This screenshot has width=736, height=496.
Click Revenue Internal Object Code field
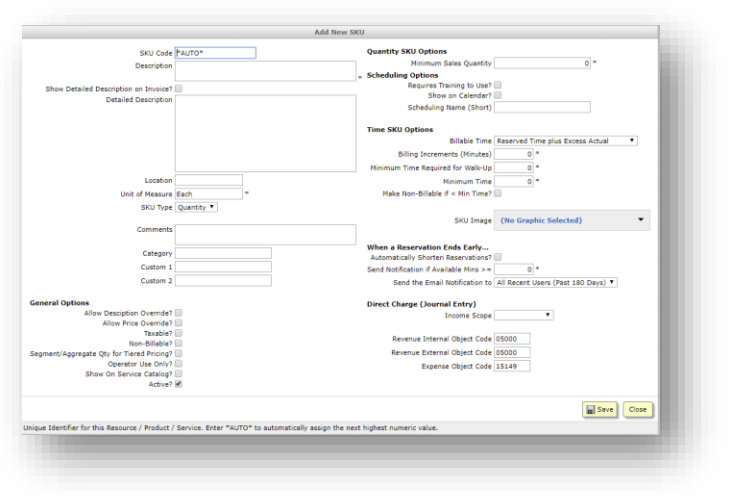(x=512, y=339)
